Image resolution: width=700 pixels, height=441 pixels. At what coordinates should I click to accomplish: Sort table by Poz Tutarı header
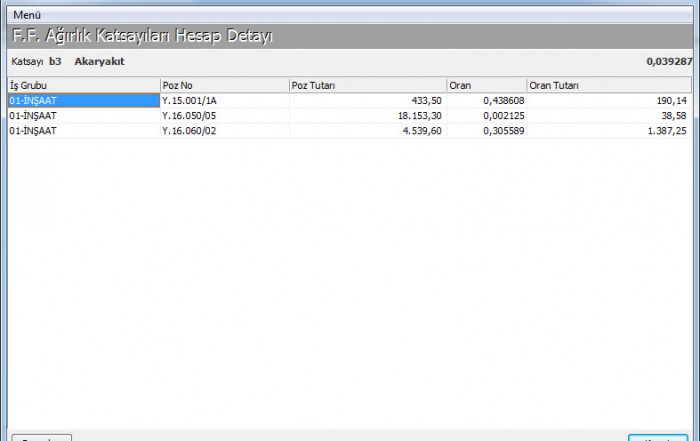(367, 86)
